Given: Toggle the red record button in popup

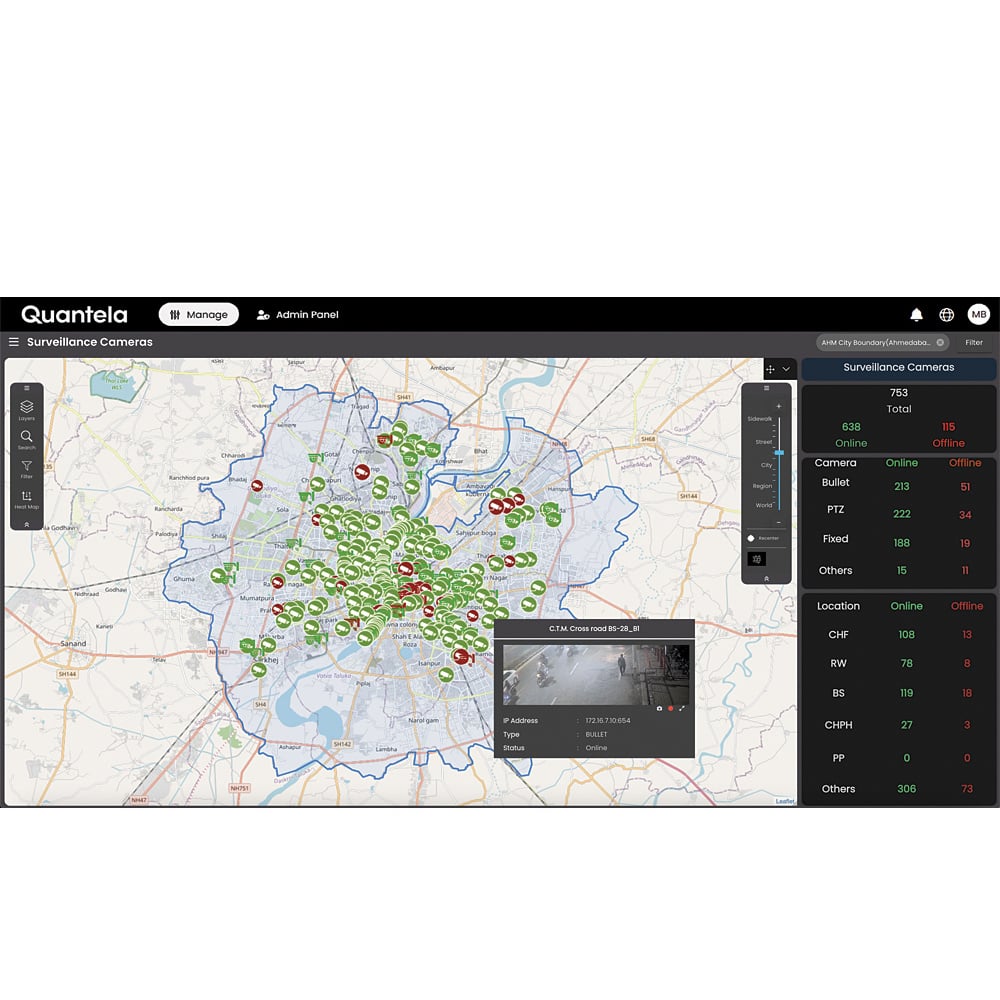Looking at the screenshot, I should pyautogui.click(x=670, y=708).
